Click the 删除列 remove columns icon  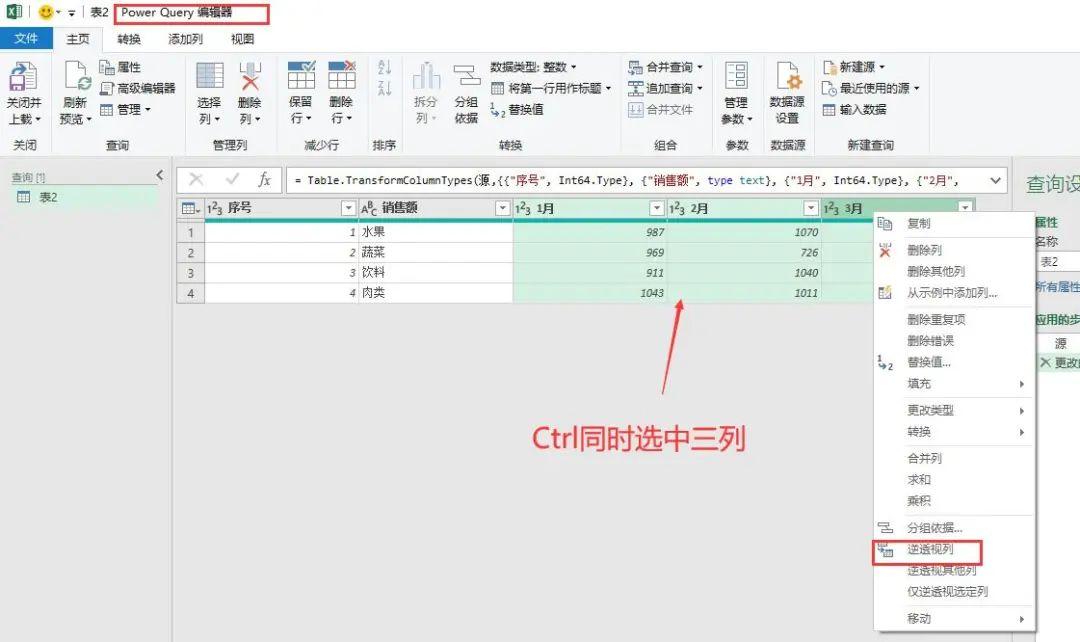point(250,78)
